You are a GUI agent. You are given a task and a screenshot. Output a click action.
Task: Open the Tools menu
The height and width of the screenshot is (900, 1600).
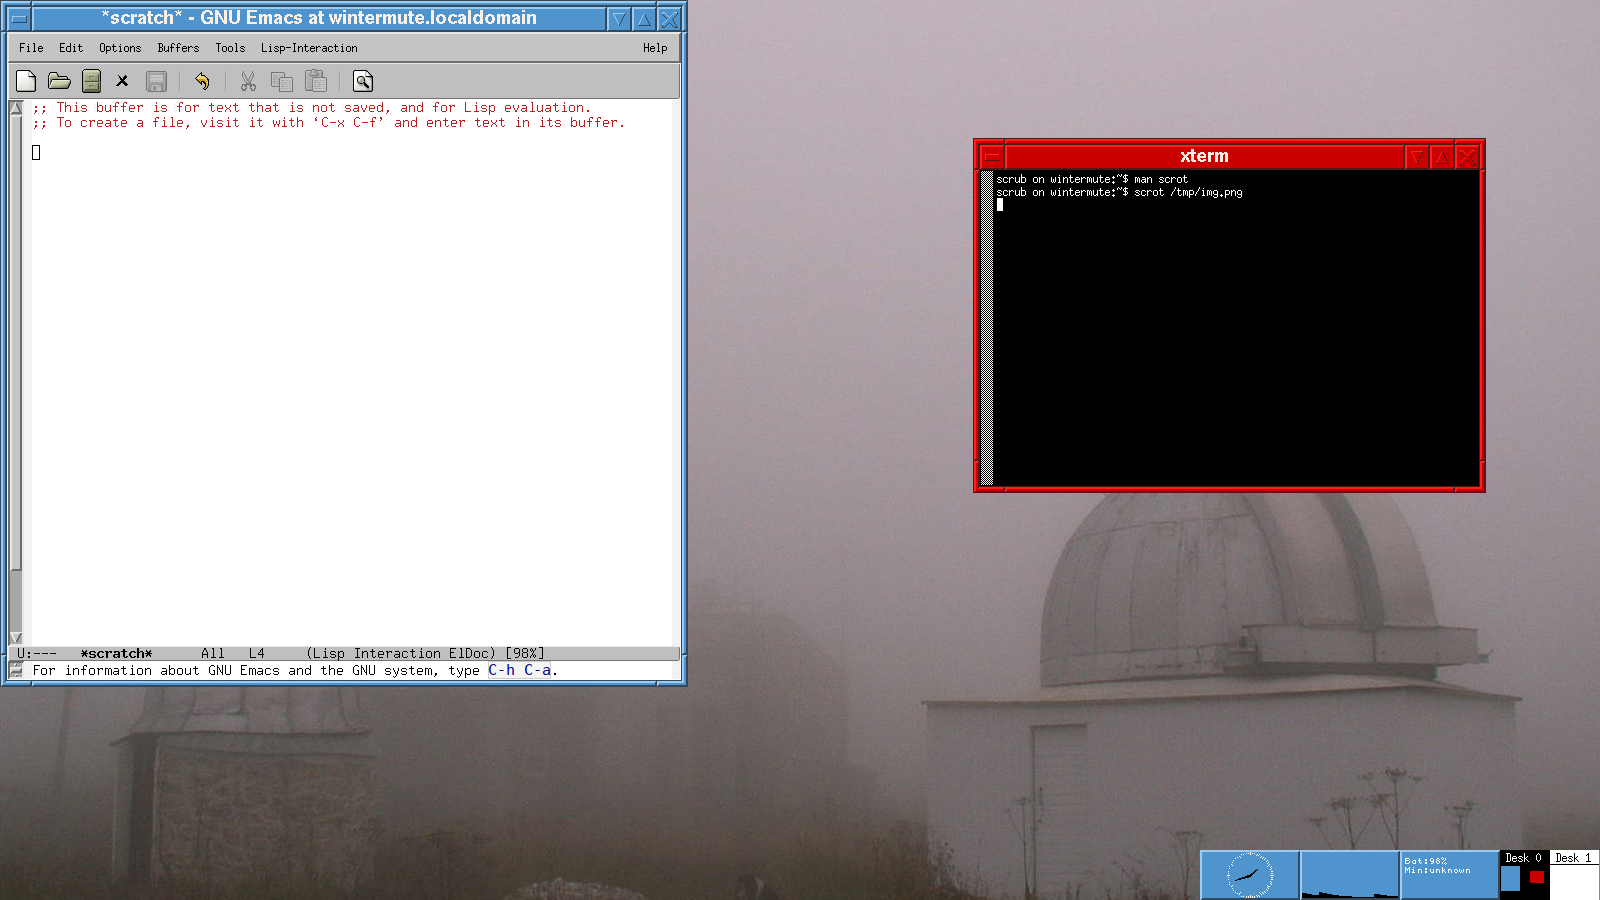pos(230,48)
